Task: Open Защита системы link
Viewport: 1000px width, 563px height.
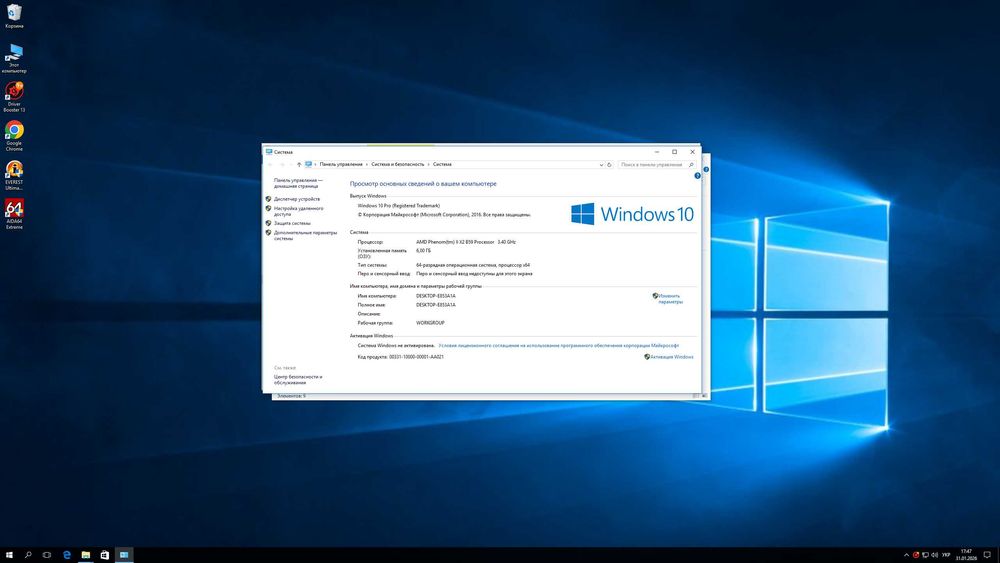Action: 292,223
